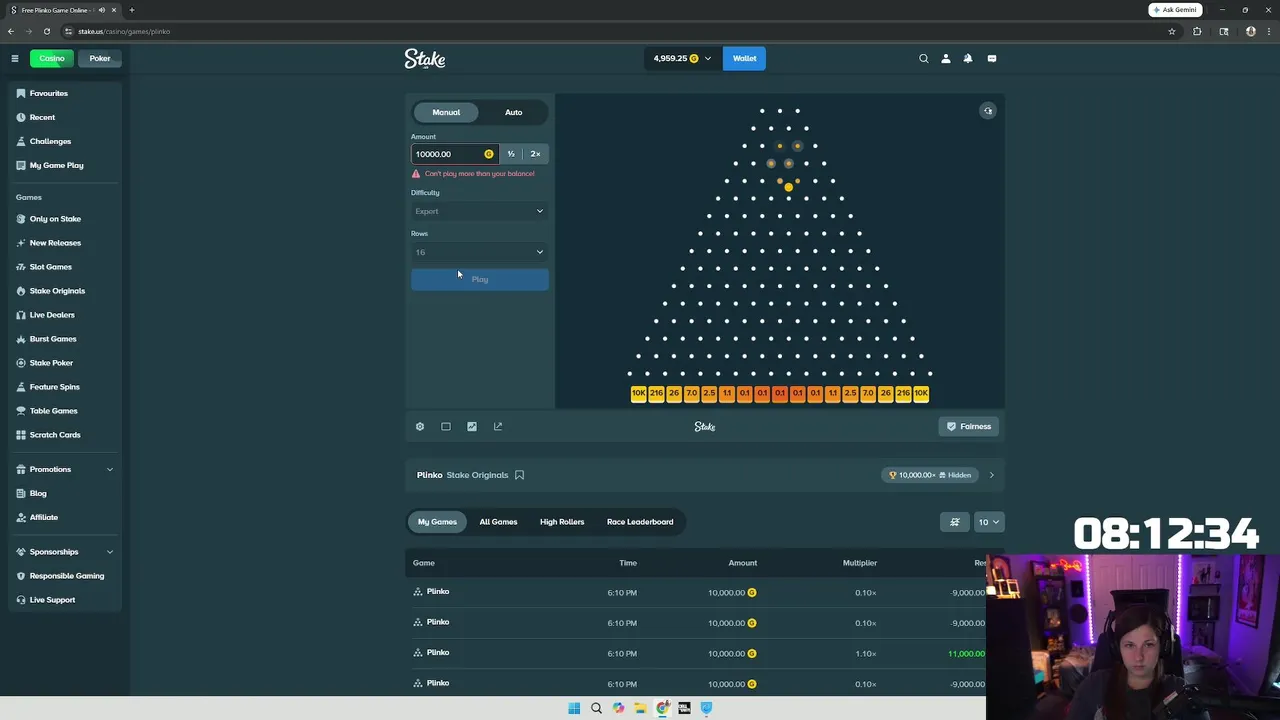Expand the Sponsorships section
Viewport: 1280px width, 720px height.
pos(65,552)
